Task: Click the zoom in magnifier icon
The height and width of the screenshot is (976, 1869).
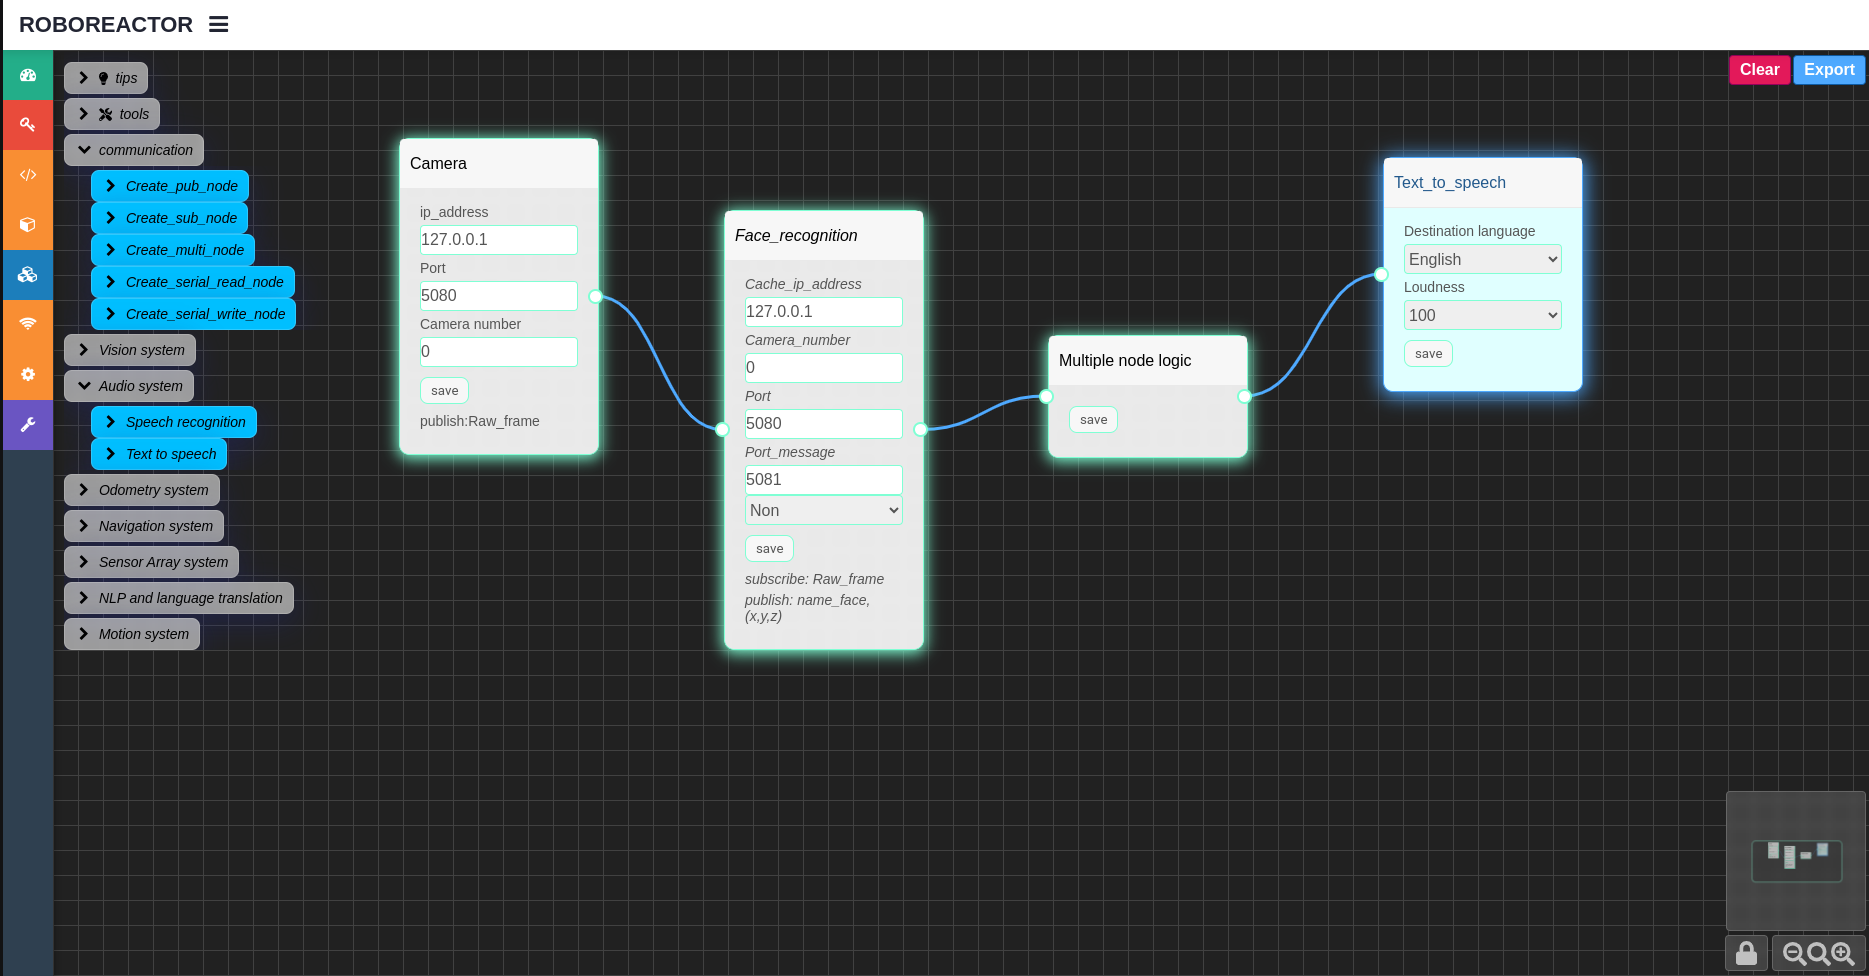Action: click(x=1843, y=954)
